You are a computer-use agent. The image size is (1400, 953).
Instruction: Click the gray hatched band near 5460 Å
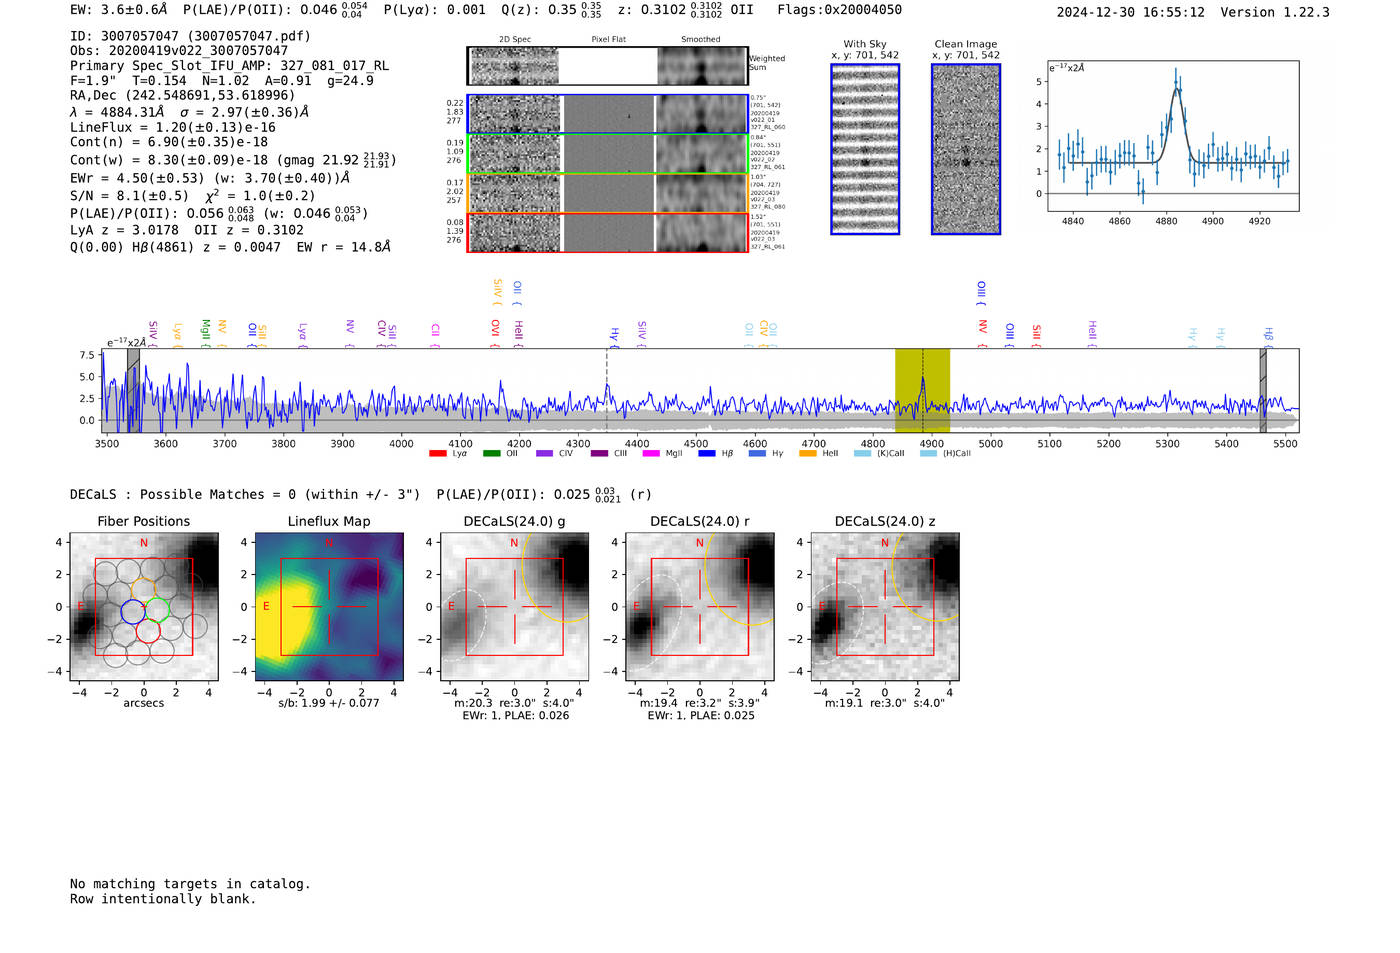pyautogui.click(x=1263, y=390)
